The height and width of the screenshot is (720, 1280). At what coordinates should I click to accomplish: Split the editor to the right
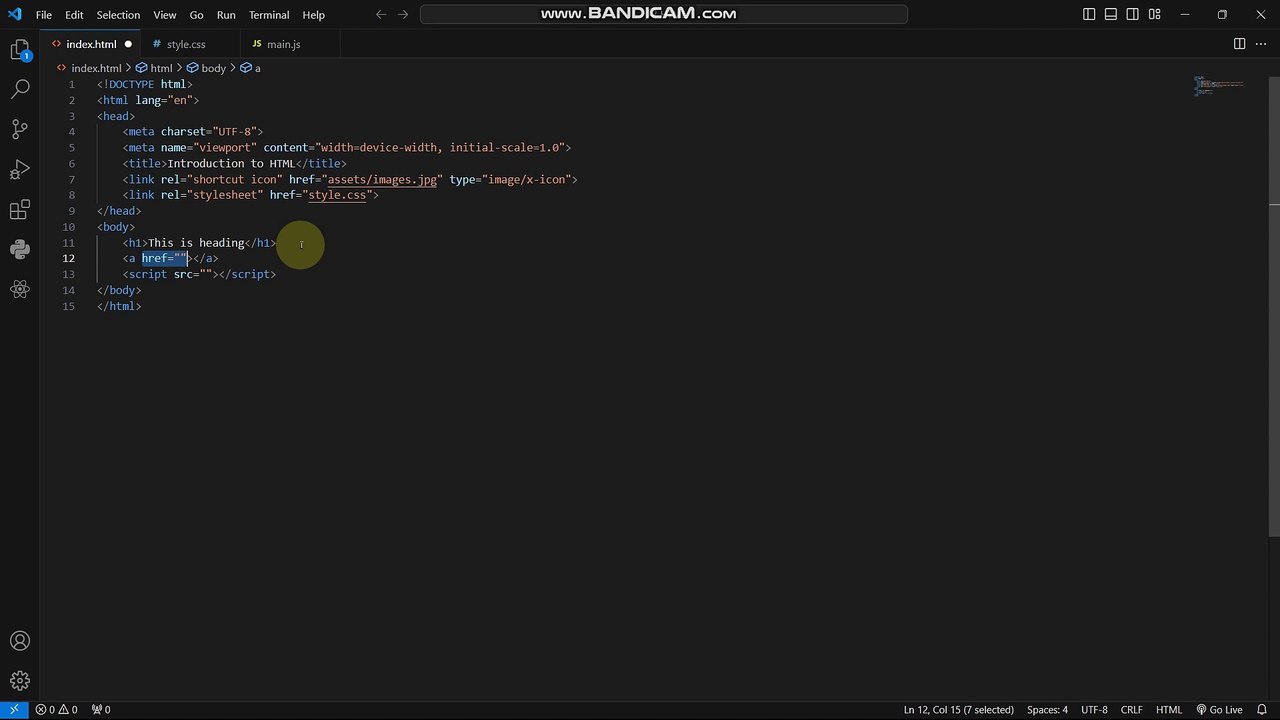click(x=1239, y=44)
